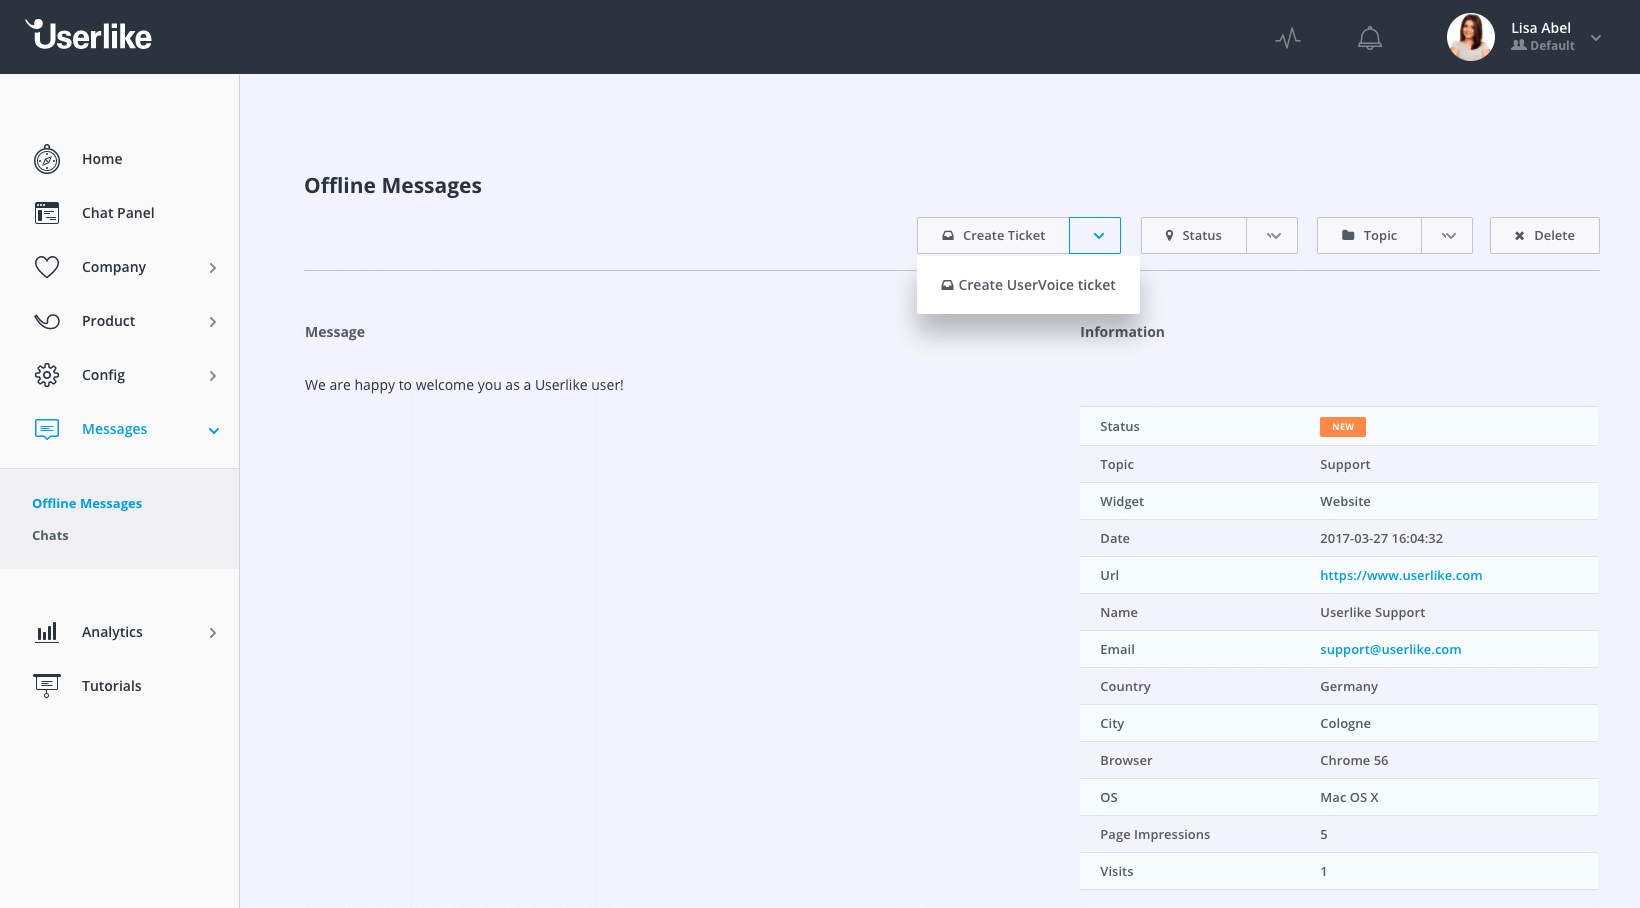The image size is (1640, 908).
Task: Click the Widget value 'Website'
Action: (x=1345, y=501)
